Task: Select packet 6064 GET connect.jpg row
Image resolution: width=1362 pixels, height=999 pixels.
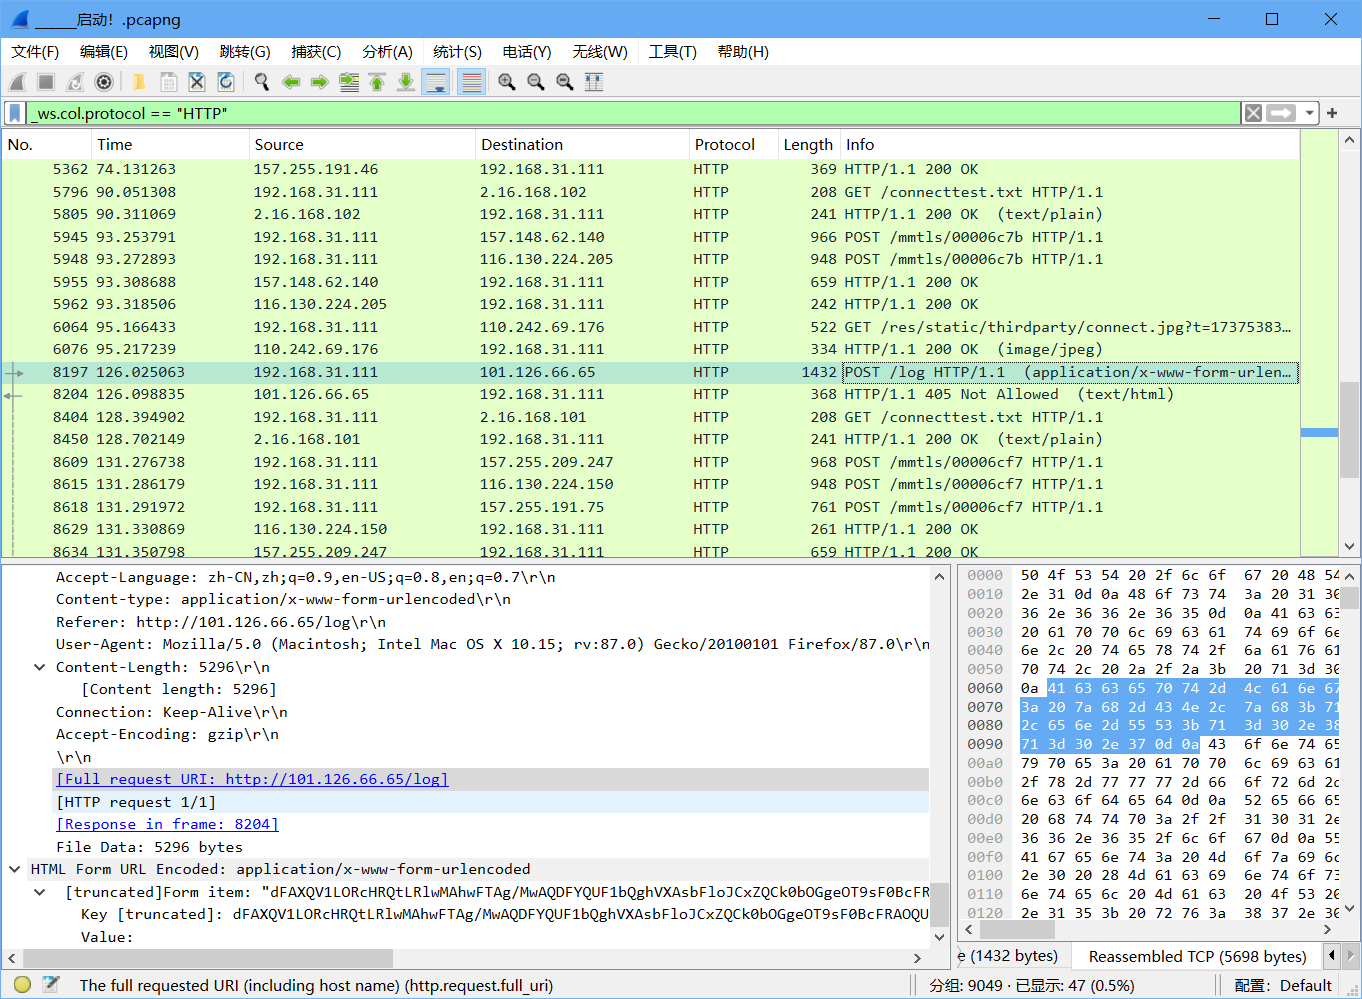Action: (650, 327)
